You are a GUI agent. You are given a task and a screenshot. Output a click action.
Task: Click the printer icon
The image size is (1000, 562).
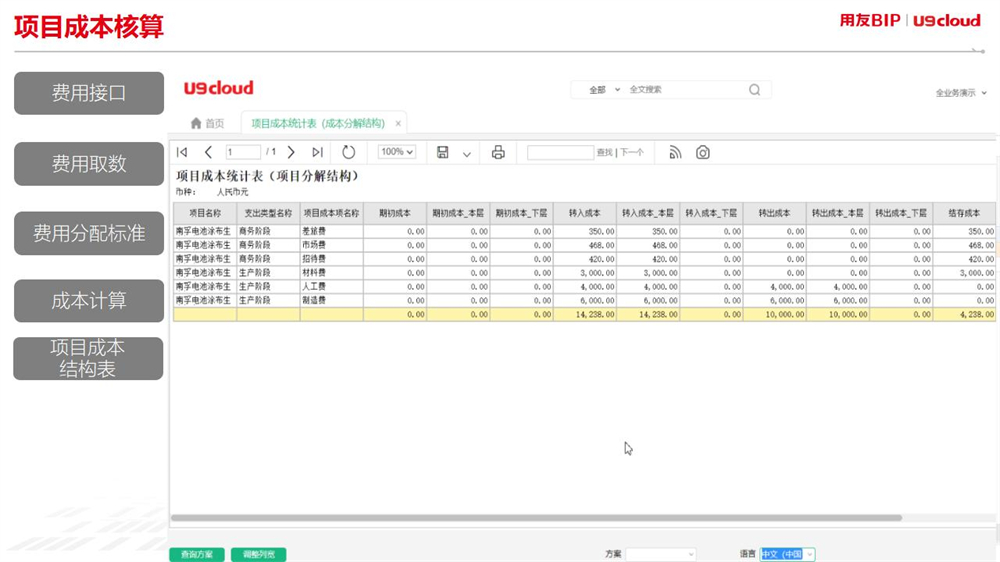click(x=498, y=152)
